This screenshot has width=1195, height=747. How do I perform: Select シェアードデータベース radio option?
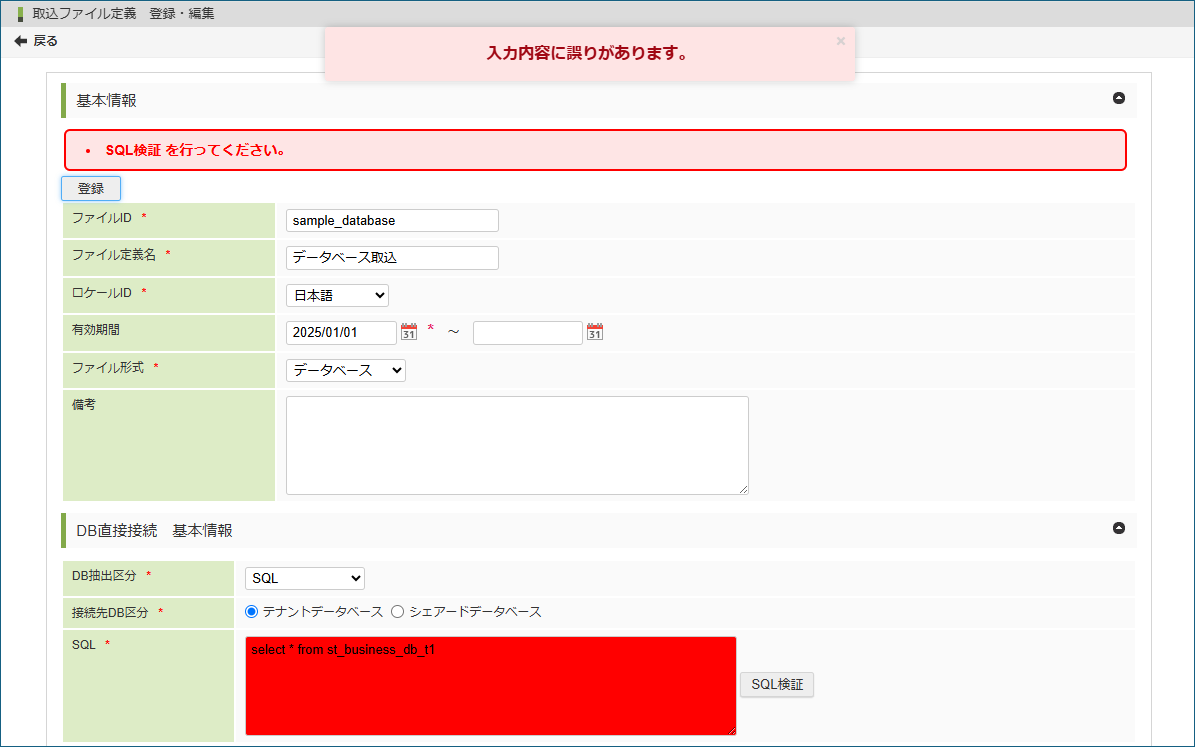tap(397, 611)
